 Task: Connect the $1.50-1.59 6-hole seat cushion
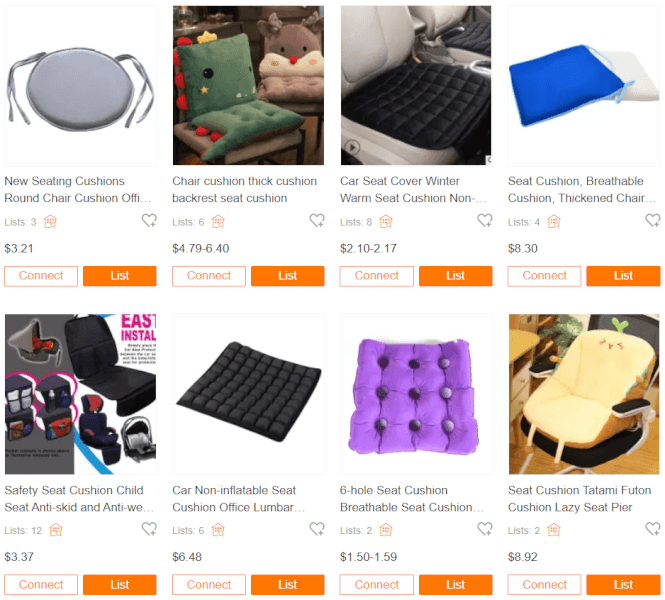click(x=377, y=585)
